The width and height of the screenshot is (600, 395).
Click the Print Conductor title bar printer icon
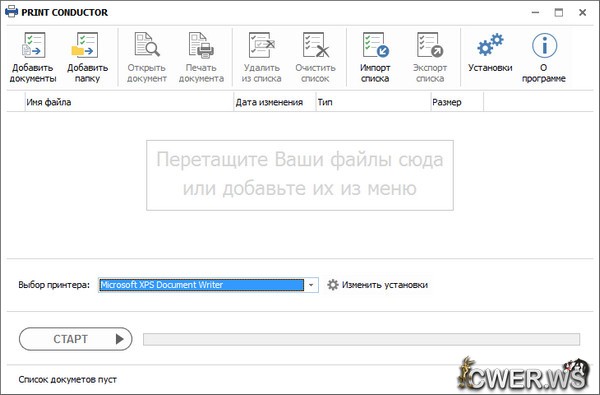(x=11, y=12)
